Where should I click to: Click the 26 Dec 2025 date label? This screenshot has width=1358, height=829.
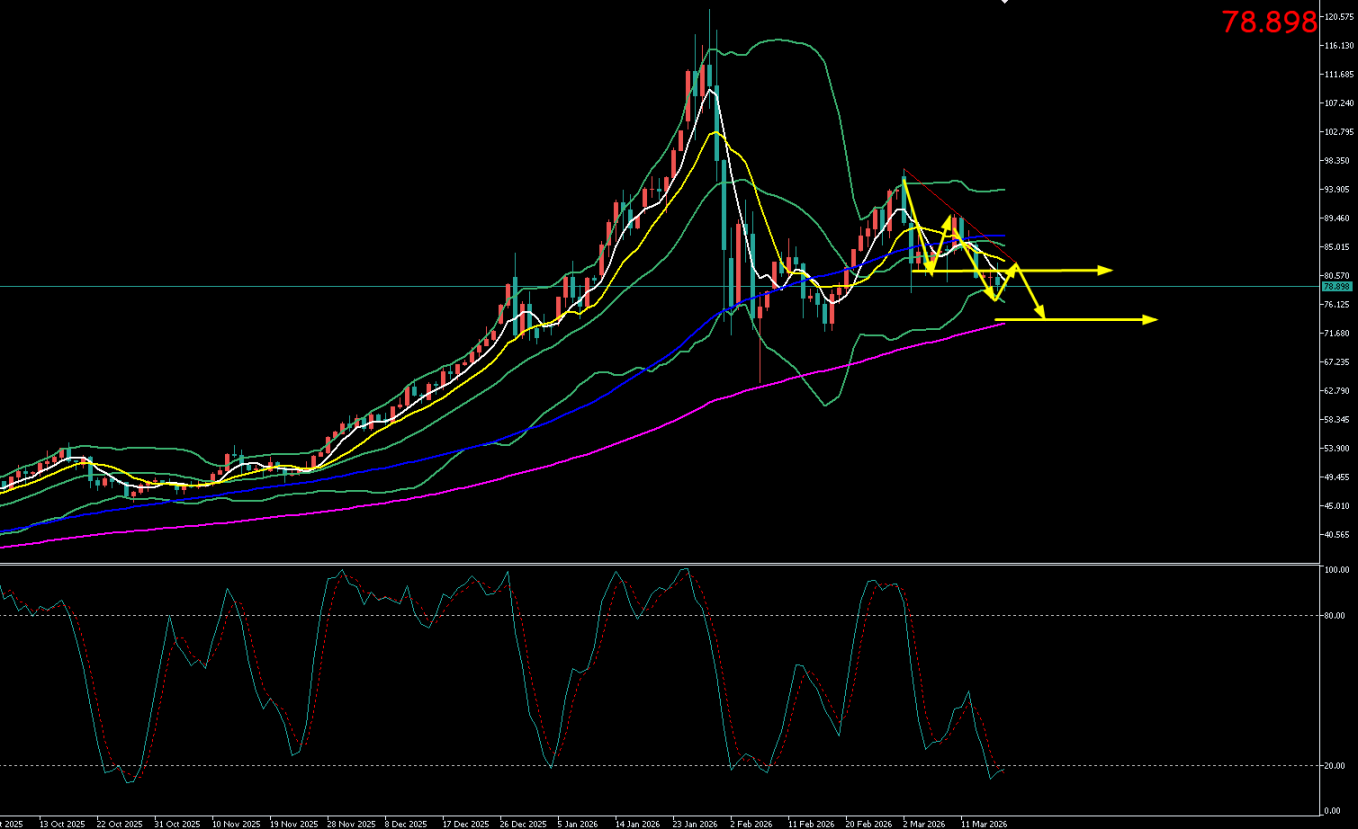pos(524,824)
